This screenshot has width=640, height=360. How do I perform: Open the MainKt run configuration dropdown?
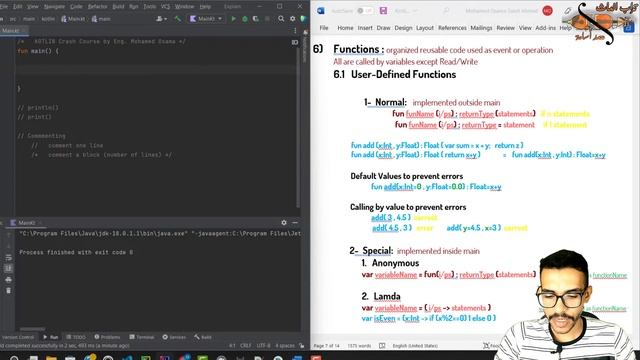click(x=206, y=19)
